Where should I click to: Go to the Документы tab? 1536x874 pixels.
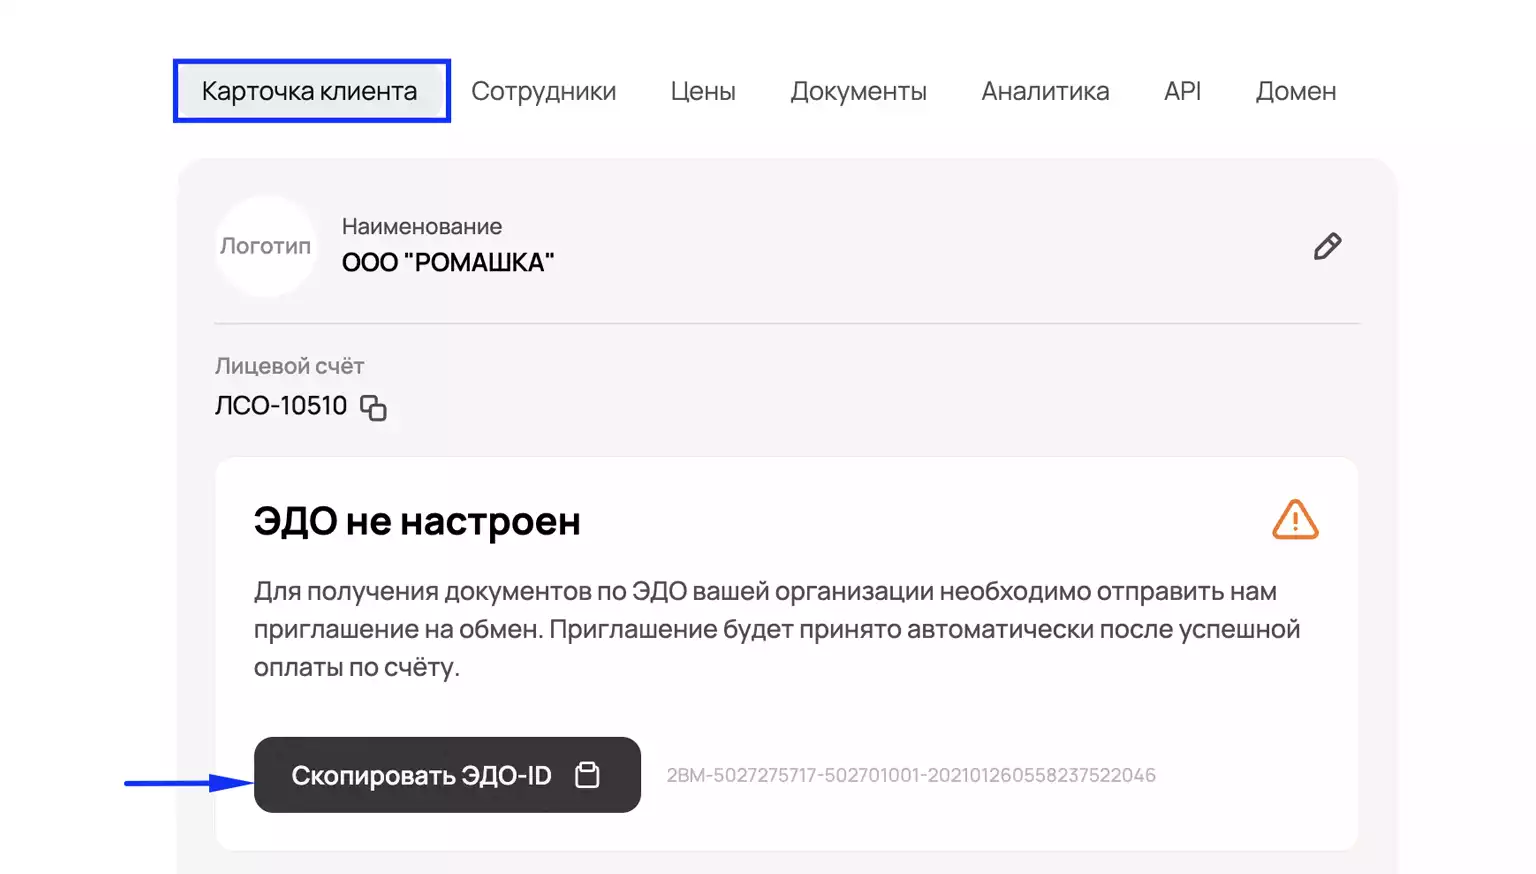(858, 91)
